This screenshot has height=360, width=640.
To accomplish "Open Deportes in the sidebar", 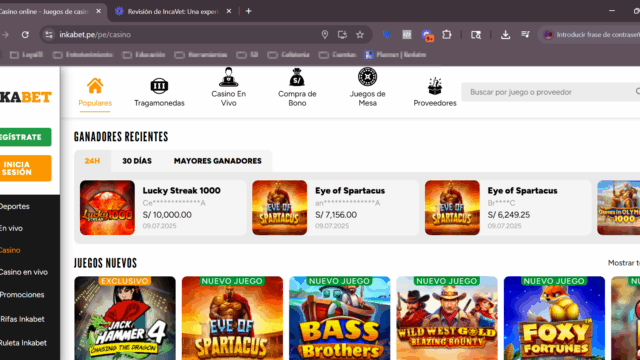I will click(15, 206).
